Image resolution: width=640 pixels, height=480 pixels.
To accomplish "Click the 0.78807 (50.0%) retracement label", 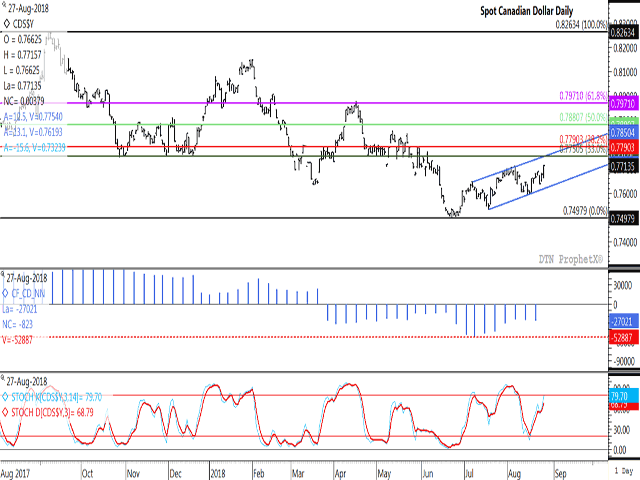I will coord(583,118).
